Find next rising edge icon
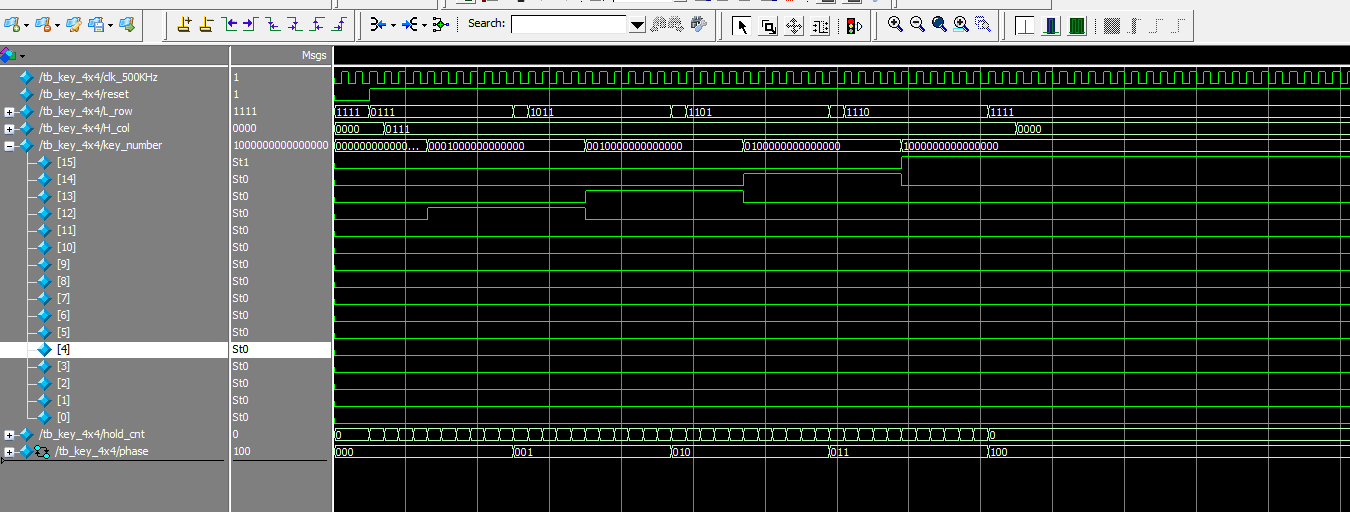1350x512 pixels. click(x=340, y=25)
